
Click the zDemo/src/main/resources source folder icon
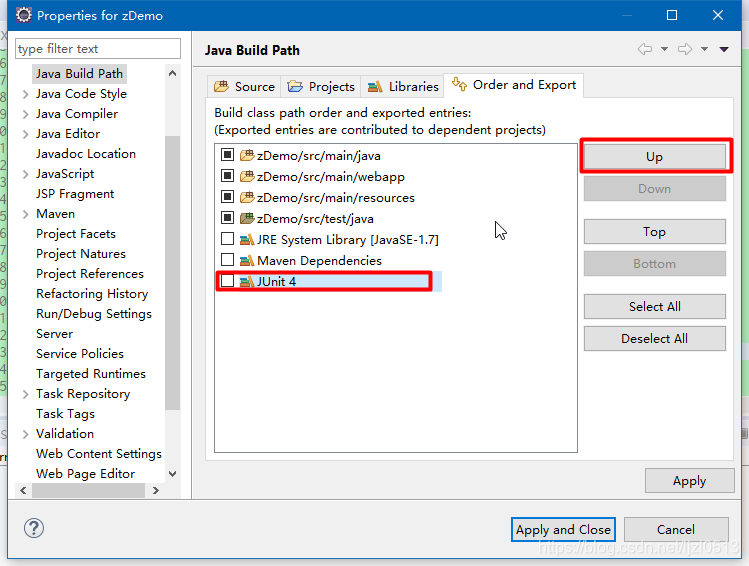click(247, 197)
